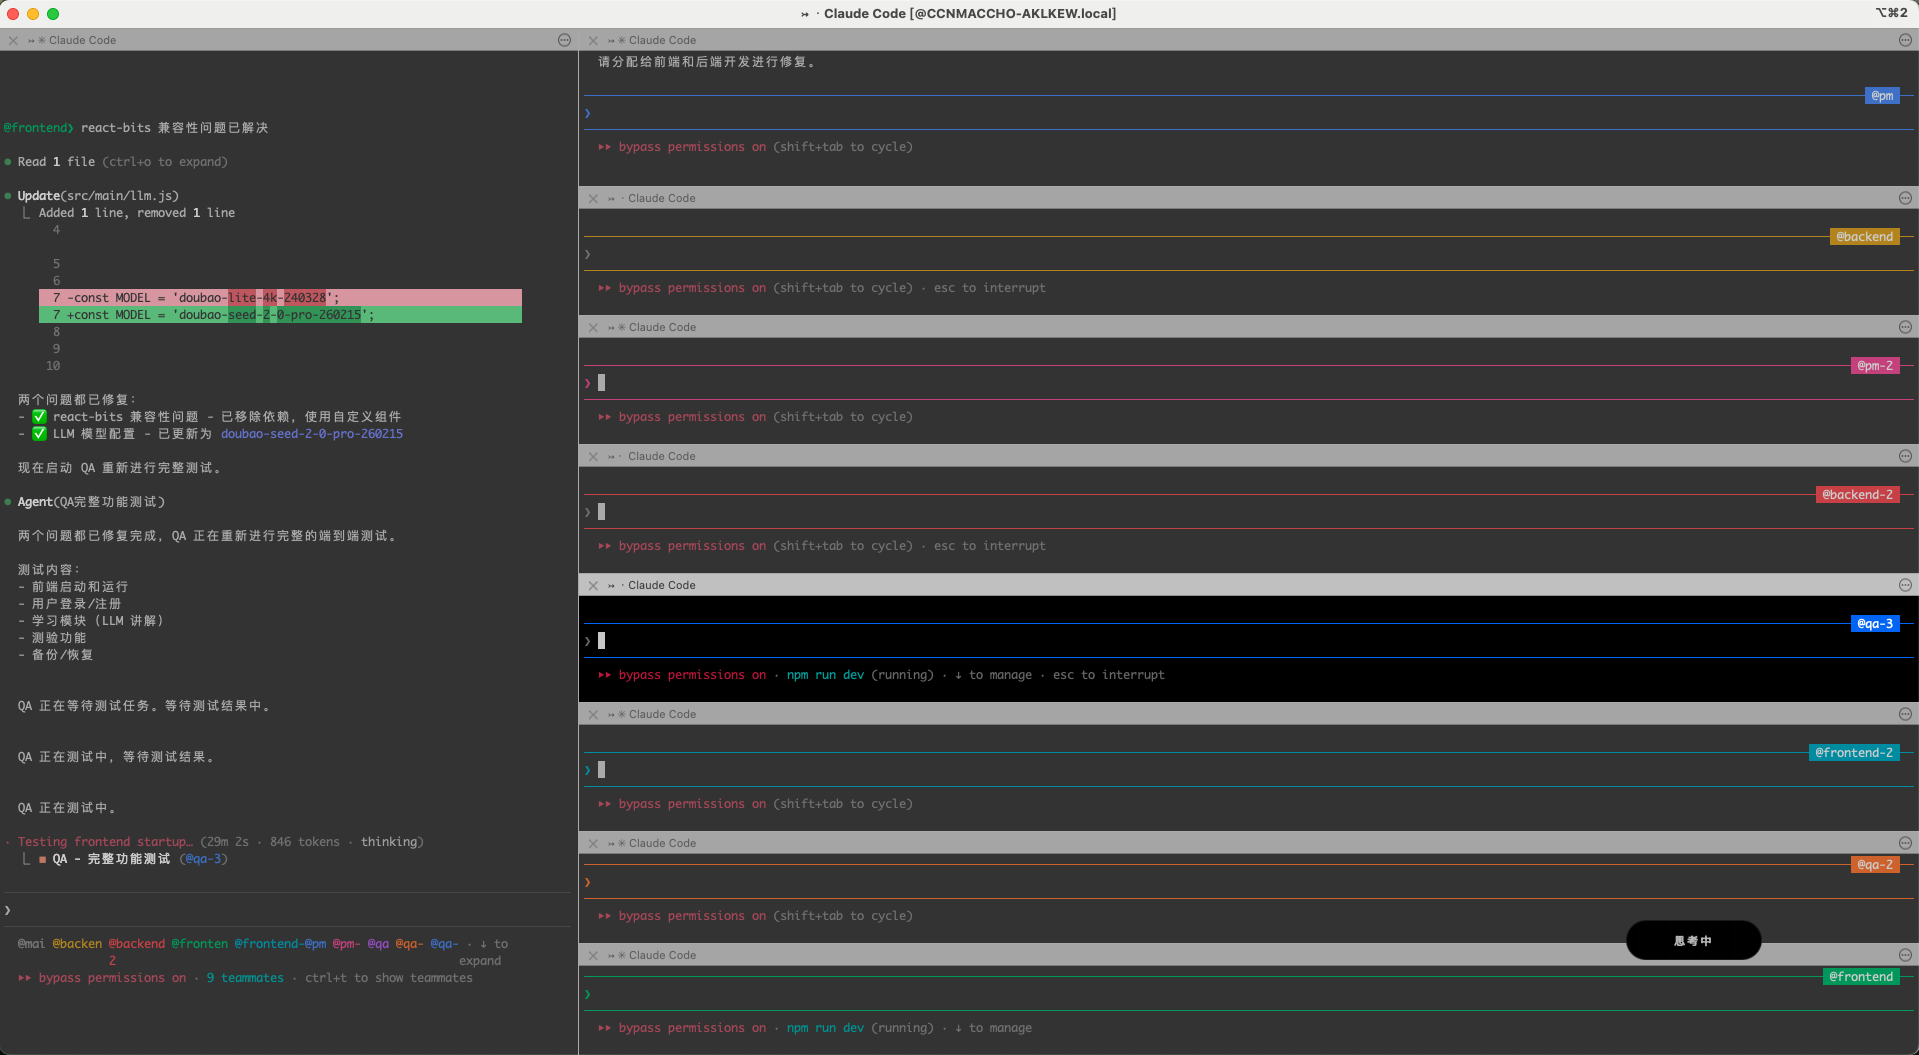
Task: Open options menu of bottom @frontend pane
Action: click(x=1904, y=955)
